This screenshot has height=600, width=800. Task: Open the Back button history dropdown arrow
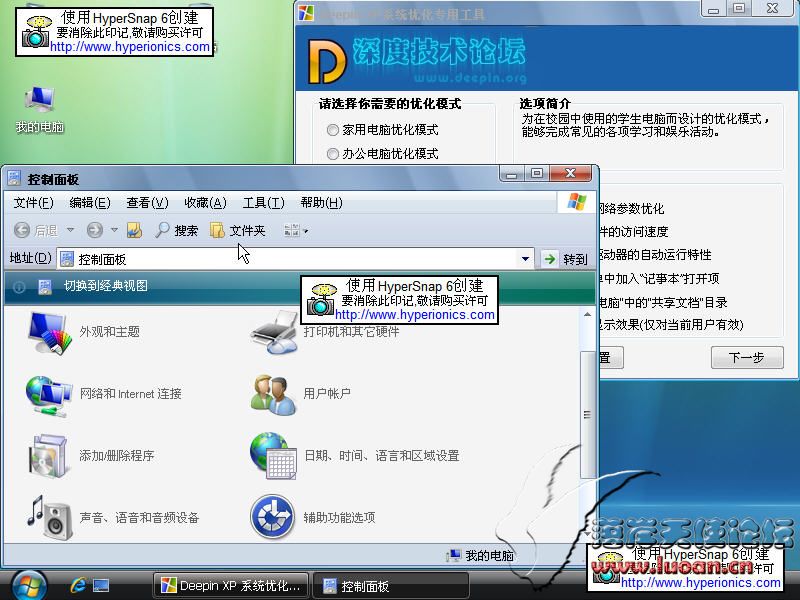tap(70, 231)
